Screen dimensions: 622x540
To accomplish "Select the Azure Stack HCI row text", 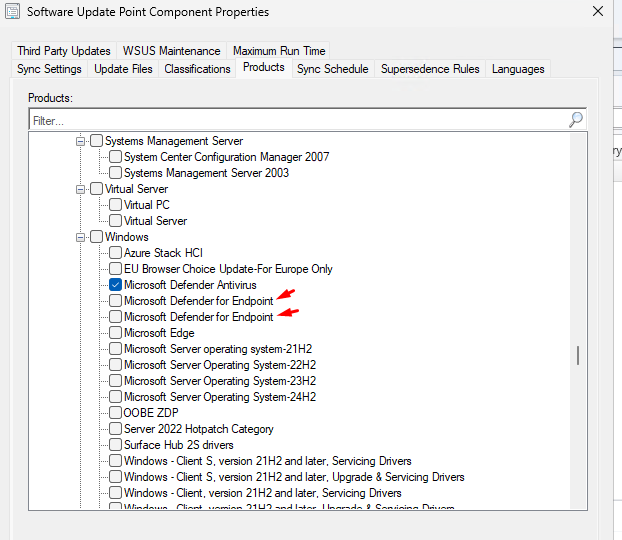I will coord(163,253).
